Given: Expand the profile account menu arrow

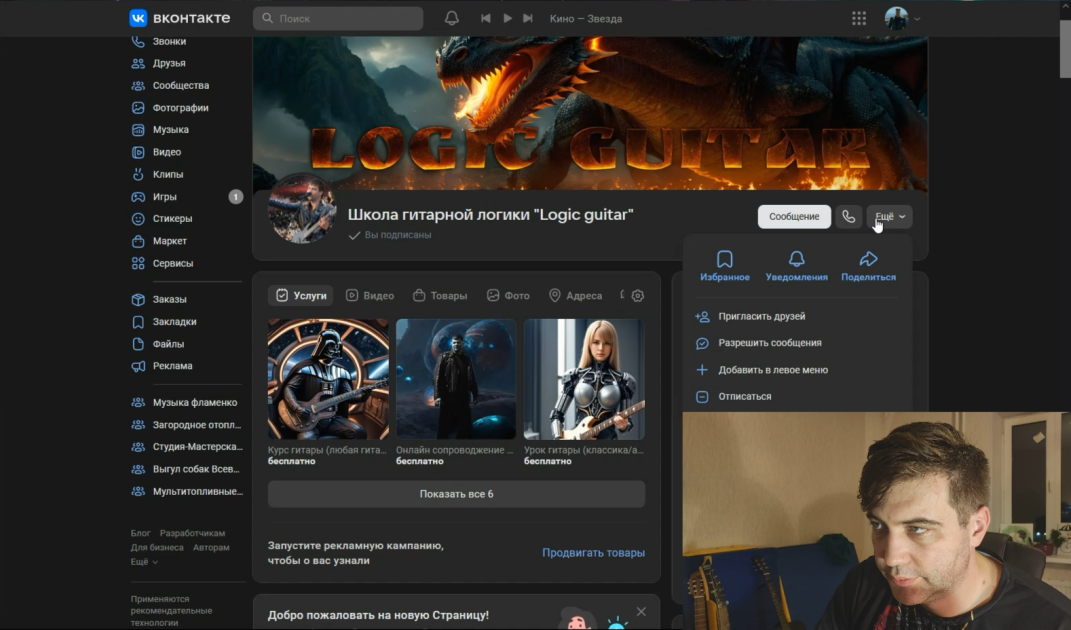Looking at the screenshot, I should 917,19.
